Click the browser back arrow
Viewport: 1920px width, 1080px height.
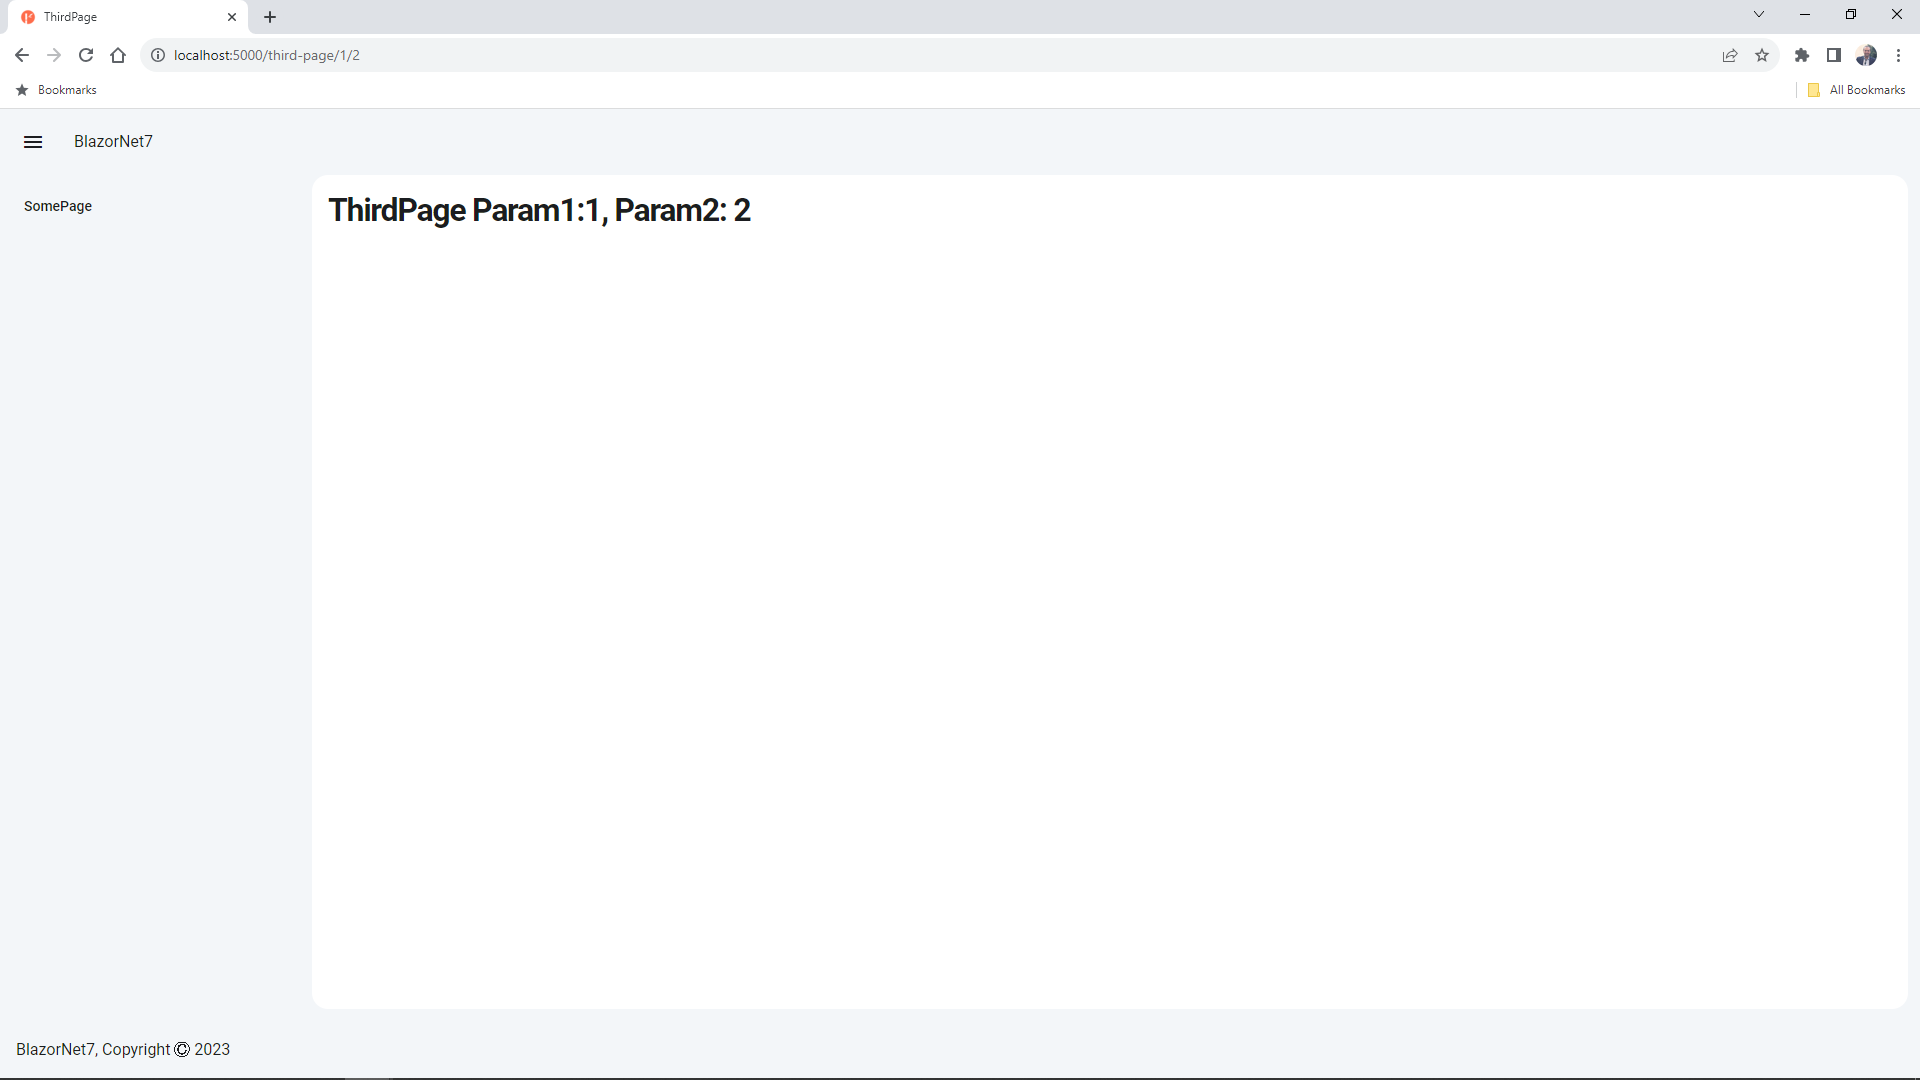coord(21,55)
